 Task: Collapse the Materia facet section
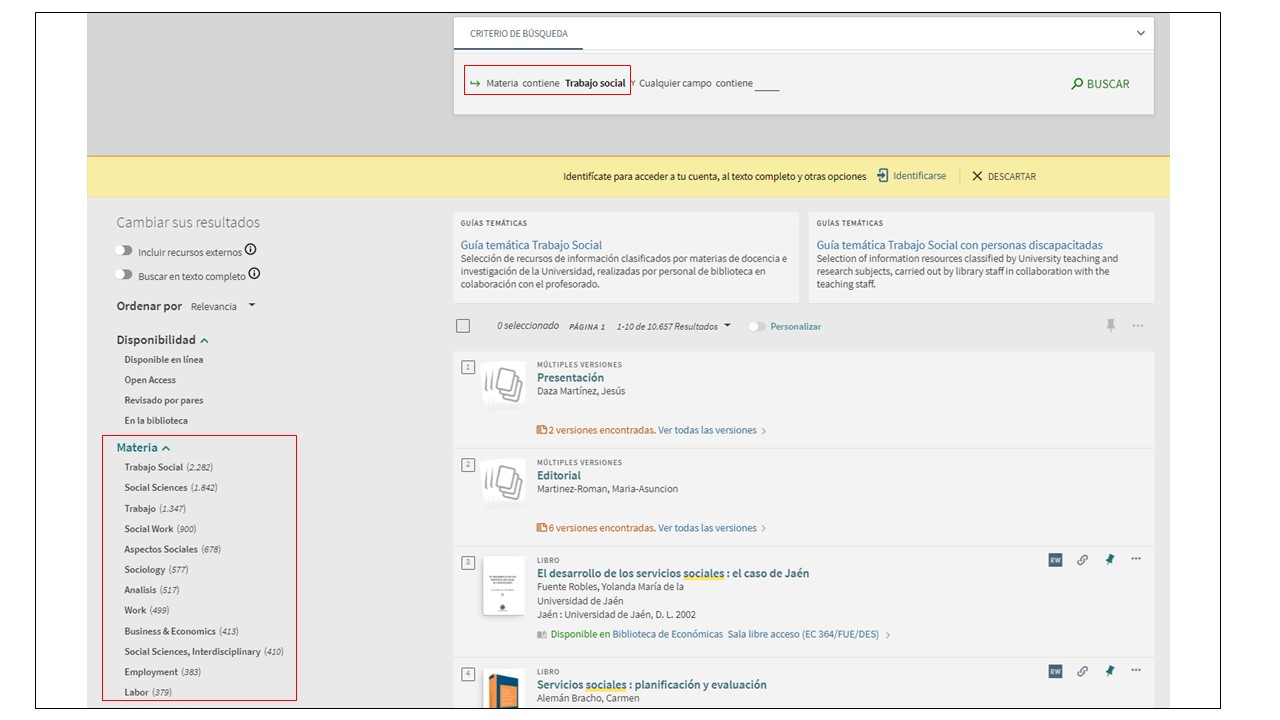166,448
